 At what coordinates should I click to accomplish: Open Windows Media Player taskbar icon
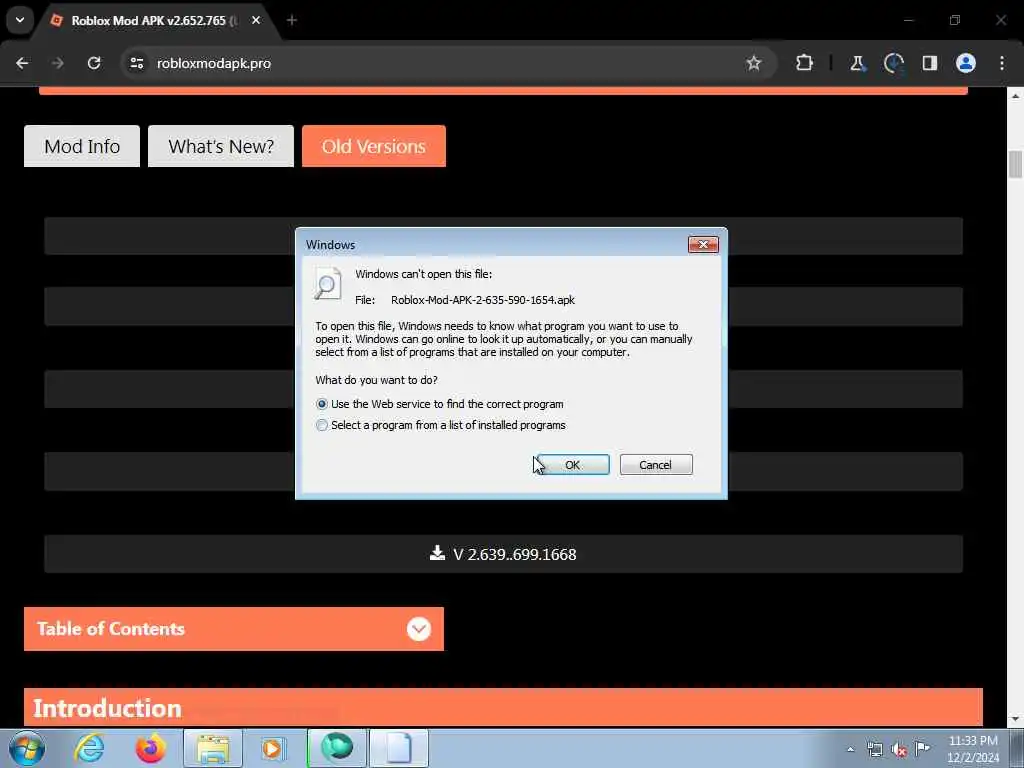[272, 748]
